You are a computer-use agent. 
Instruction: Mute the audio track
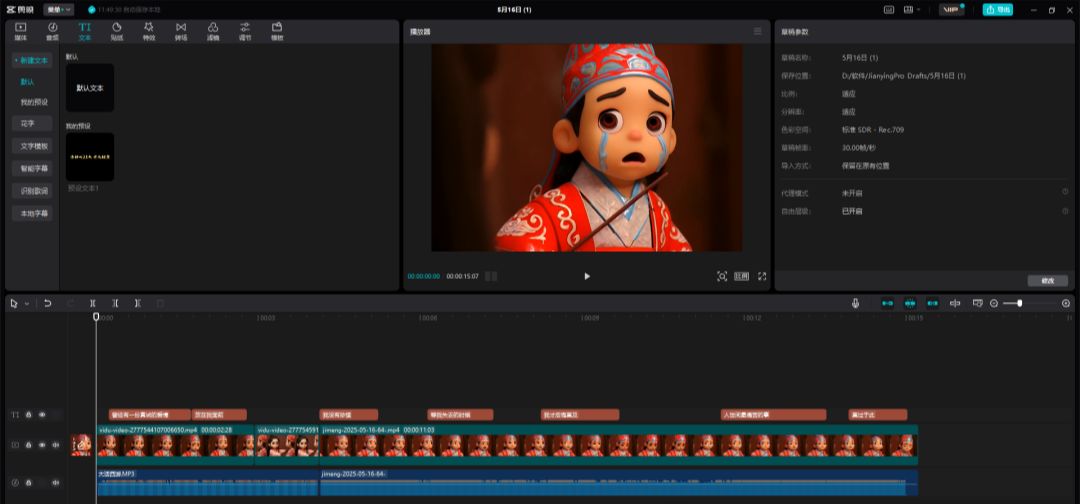pyautogui.click(x=56, y=483)
